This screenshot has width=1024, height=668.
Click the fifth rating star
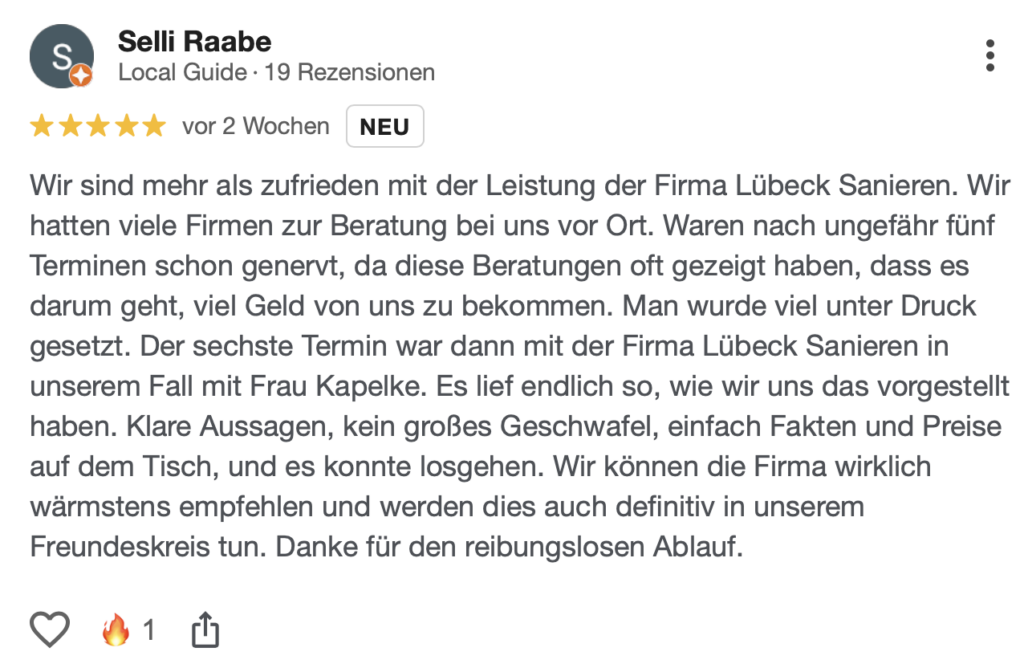[153, 127]
